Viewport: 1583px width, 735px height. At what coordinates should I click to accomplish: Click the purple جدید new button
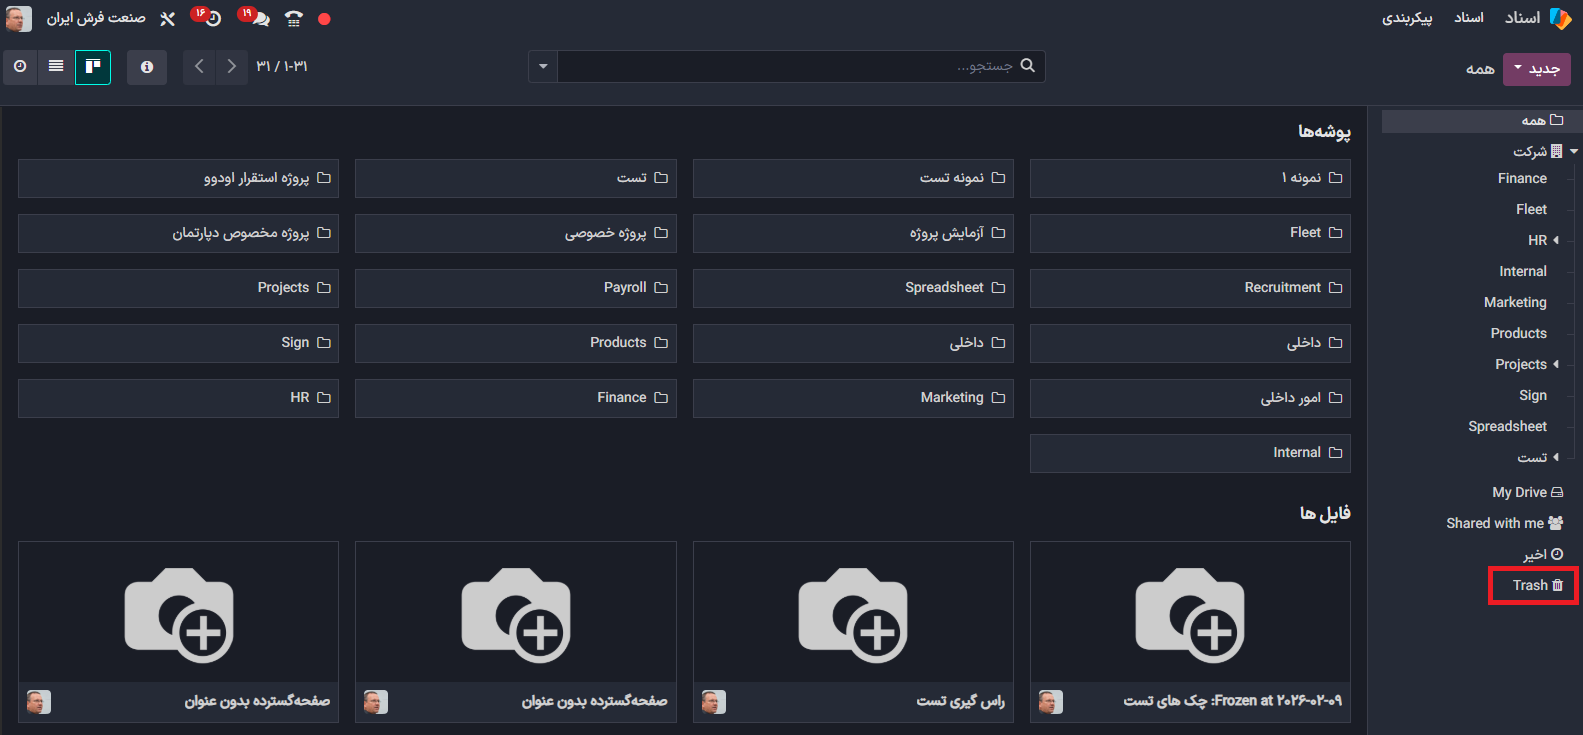click(x=1537, y=69)
